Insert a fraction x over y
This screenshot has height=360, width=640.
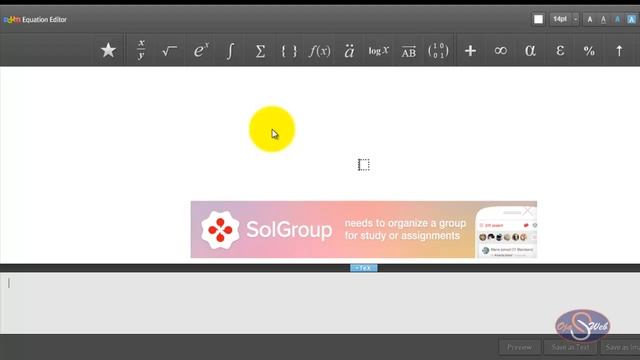(x=141, y=50)
